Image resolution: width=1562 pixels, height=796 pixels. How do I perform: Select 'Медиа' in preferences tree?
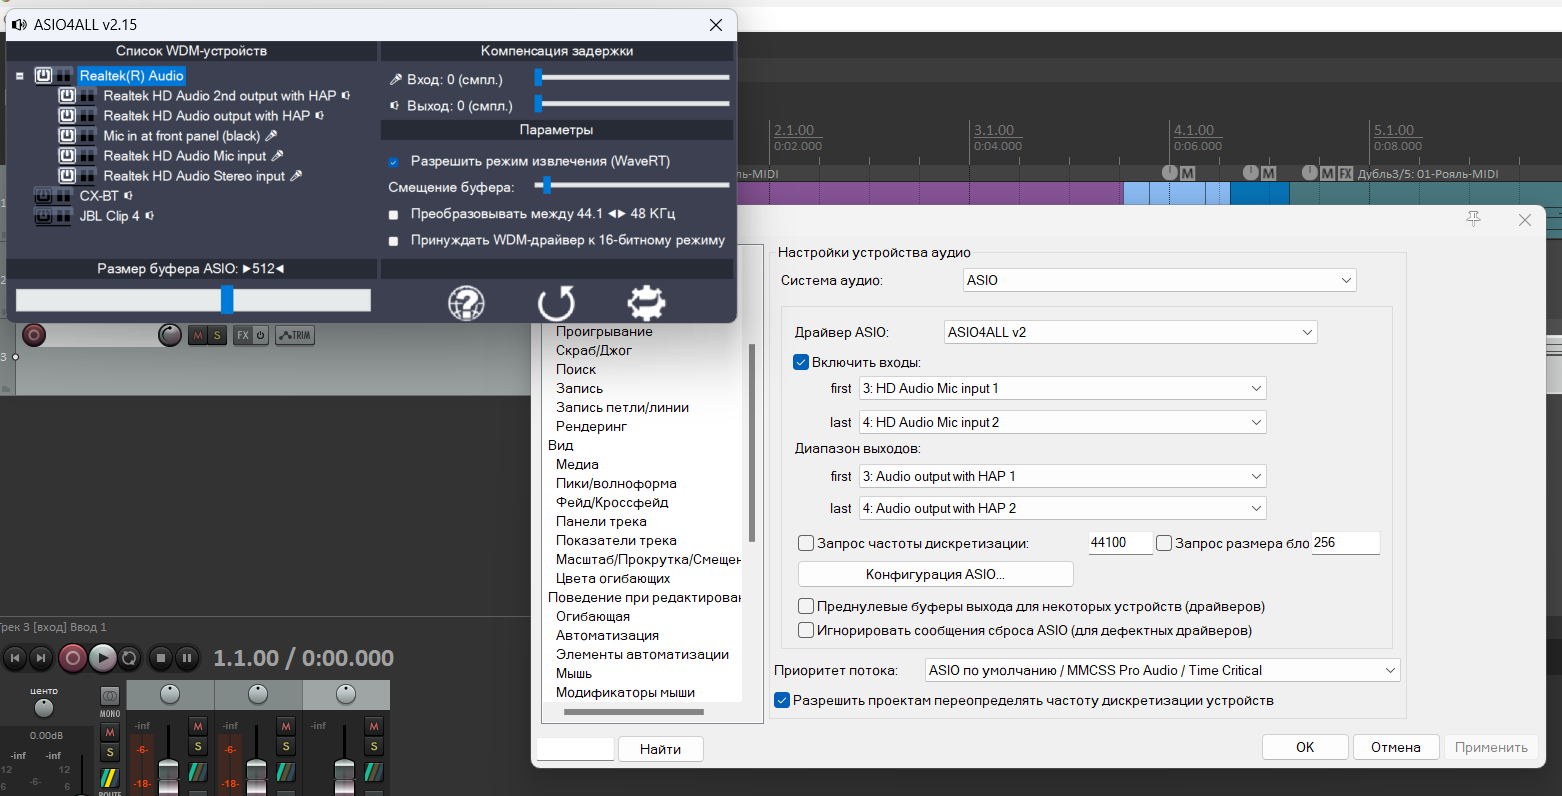click(x=577, y=464)
